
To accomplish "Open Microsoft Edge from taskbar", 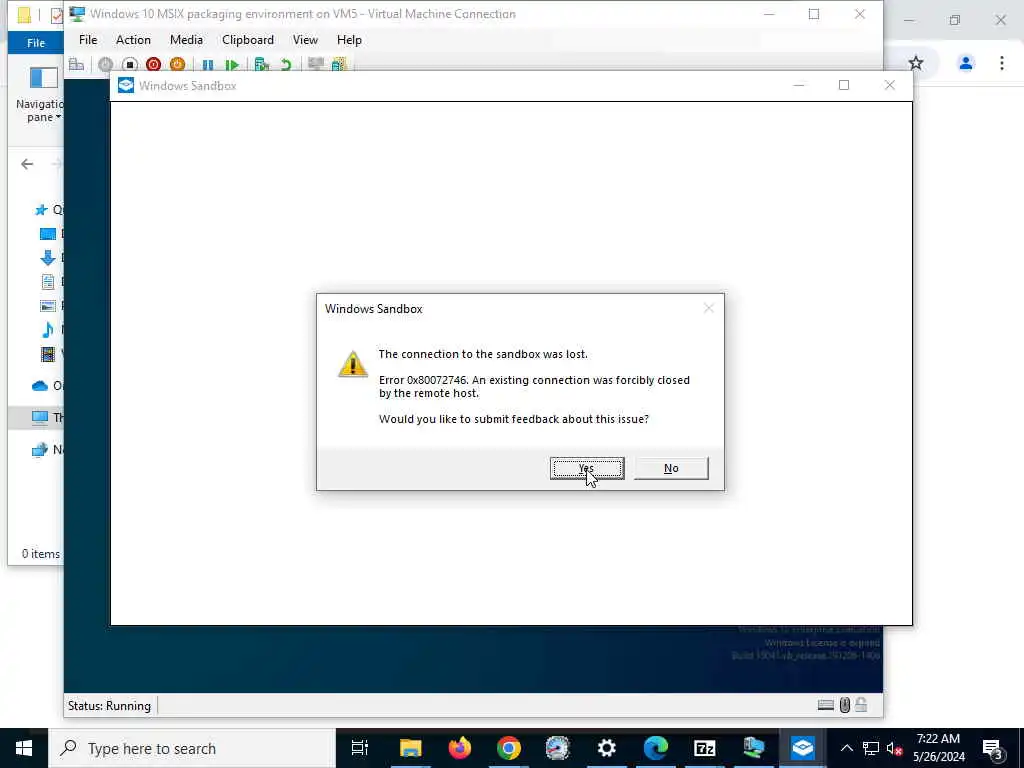I will click(655, 748).
